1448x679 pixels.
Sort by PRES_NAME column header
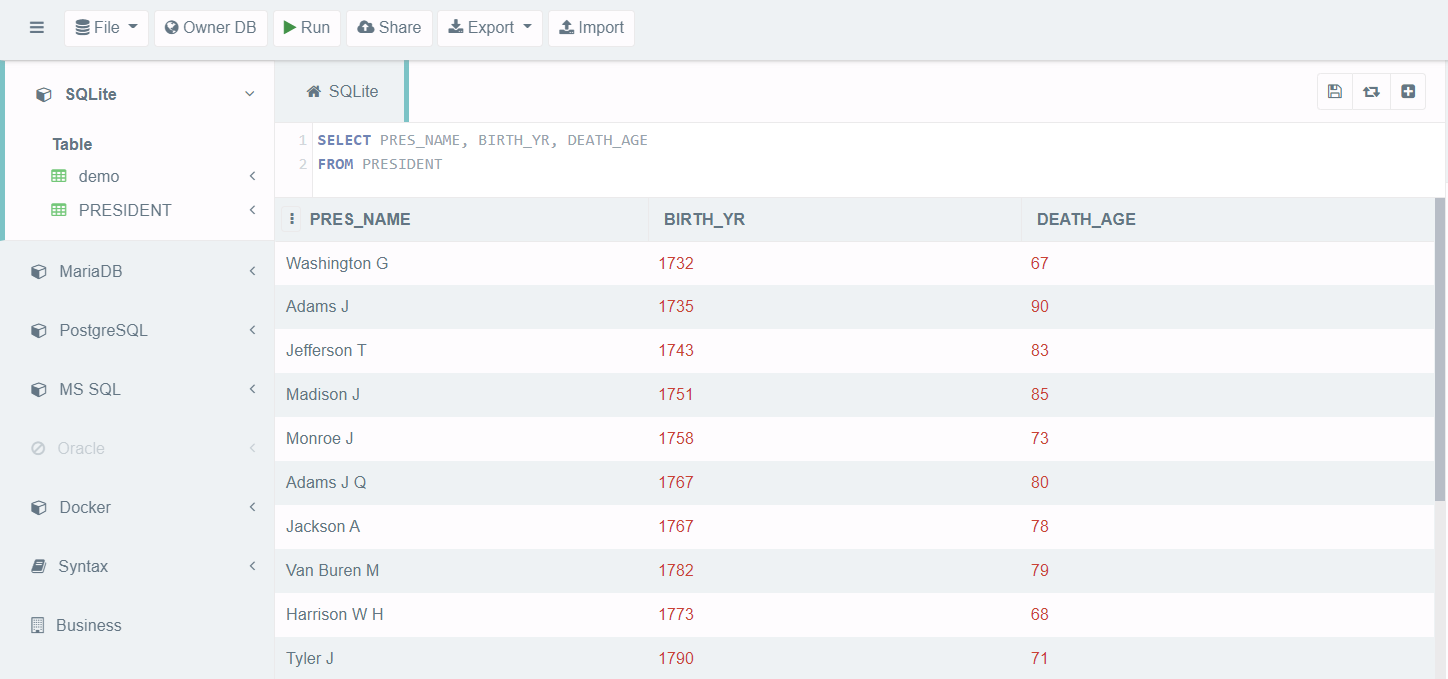360,219
